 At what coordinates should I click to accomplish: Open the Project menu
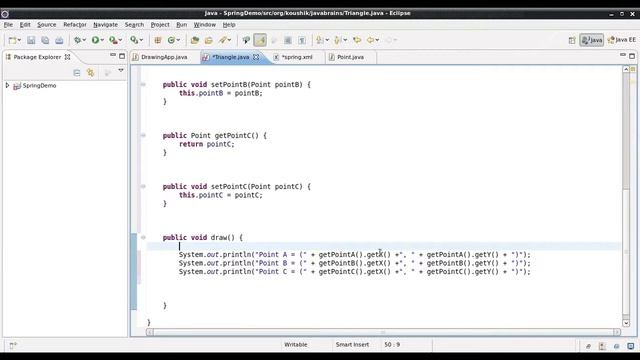[160, 25]
